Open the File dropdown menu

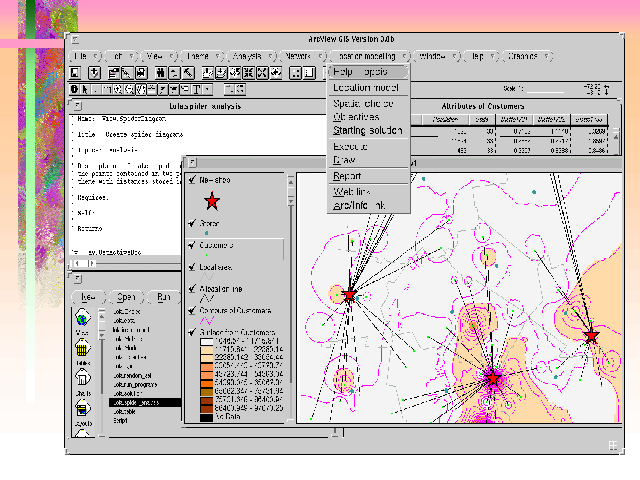(x=85, y=56)
